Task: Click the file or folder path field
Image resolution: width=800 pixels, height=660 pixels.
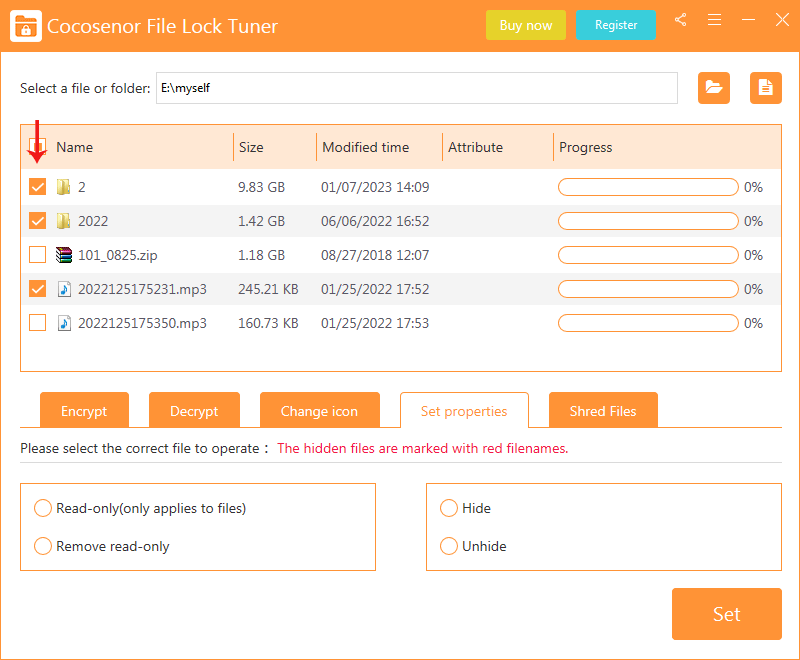Action: (x=417, y=88)
